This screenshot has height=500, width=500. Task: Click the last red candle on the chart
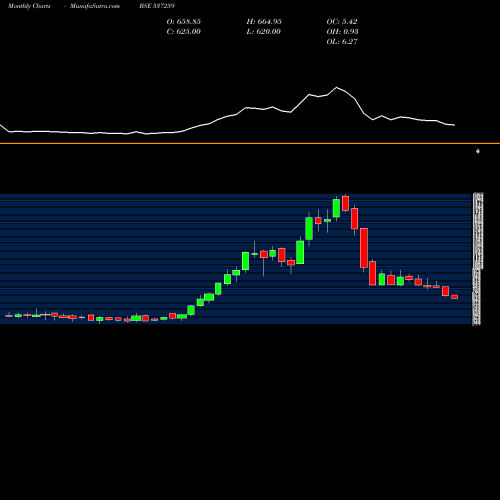click(455, 297)
